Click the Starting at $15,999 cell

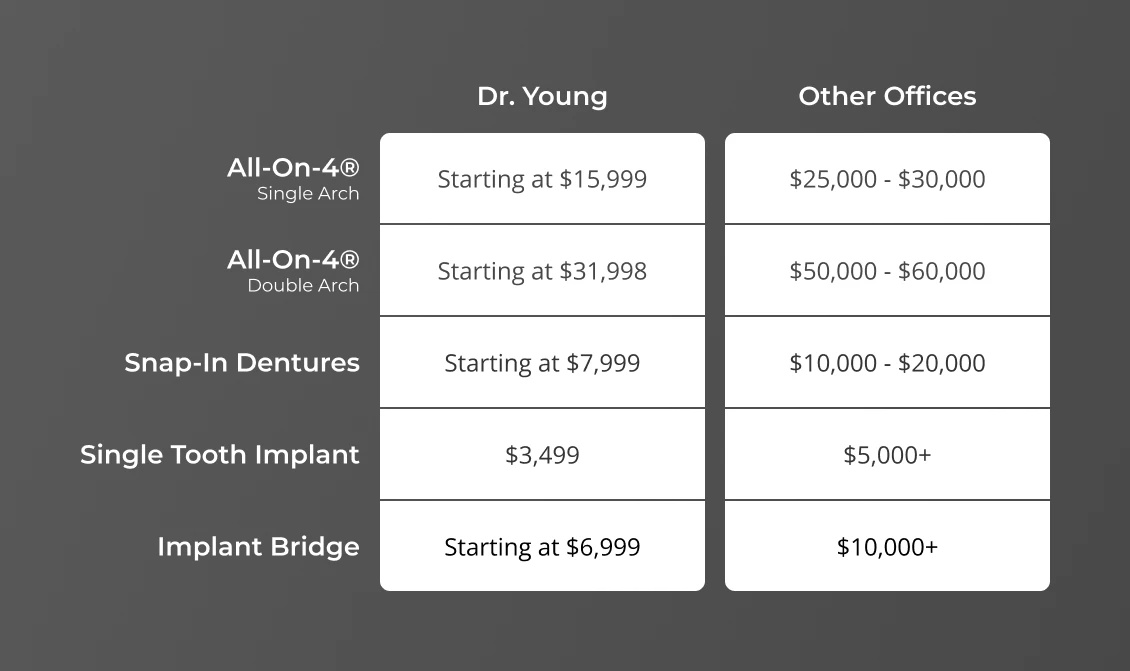coord(542,180)
